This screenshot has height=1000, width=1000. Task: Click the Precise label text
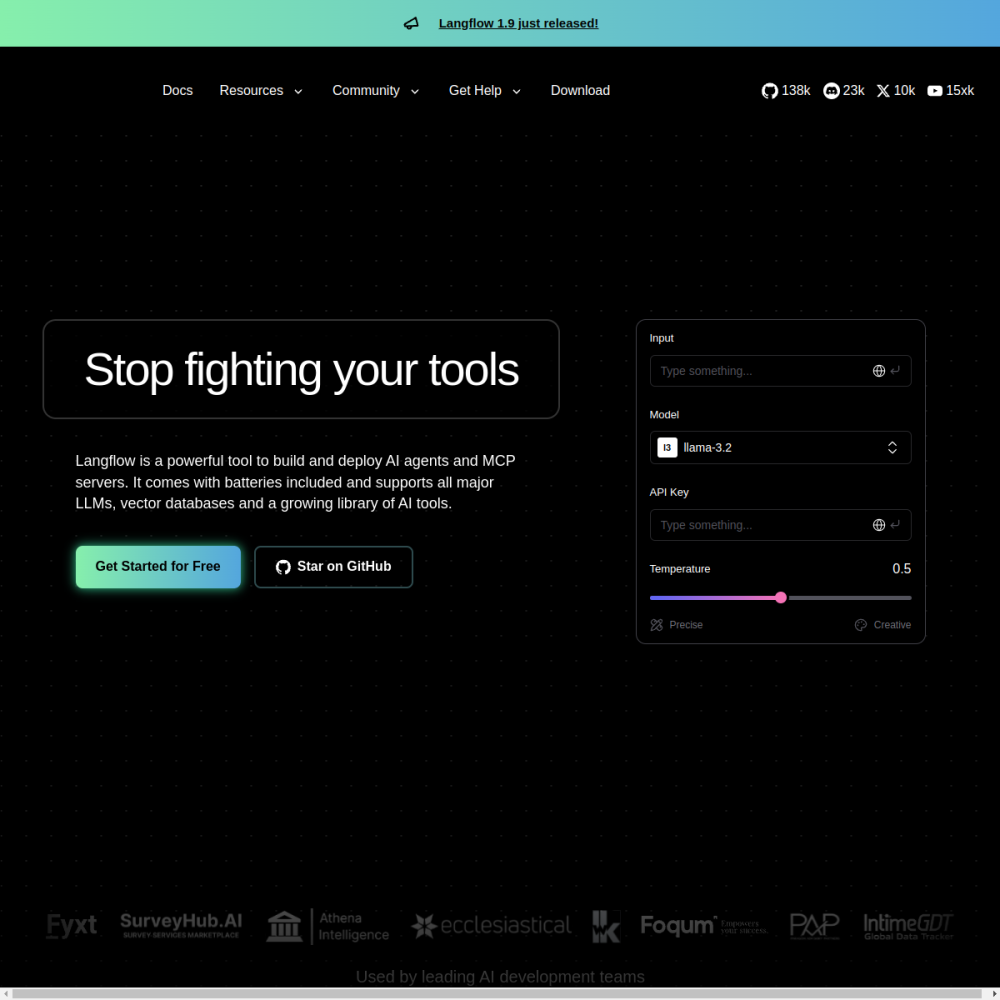[686, 624]
